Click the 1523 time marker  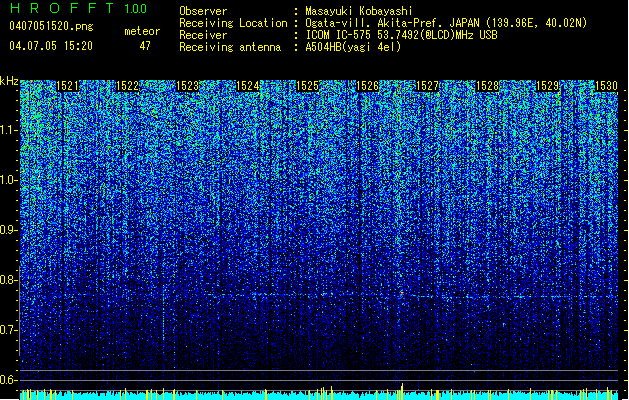tap(187, 86)
